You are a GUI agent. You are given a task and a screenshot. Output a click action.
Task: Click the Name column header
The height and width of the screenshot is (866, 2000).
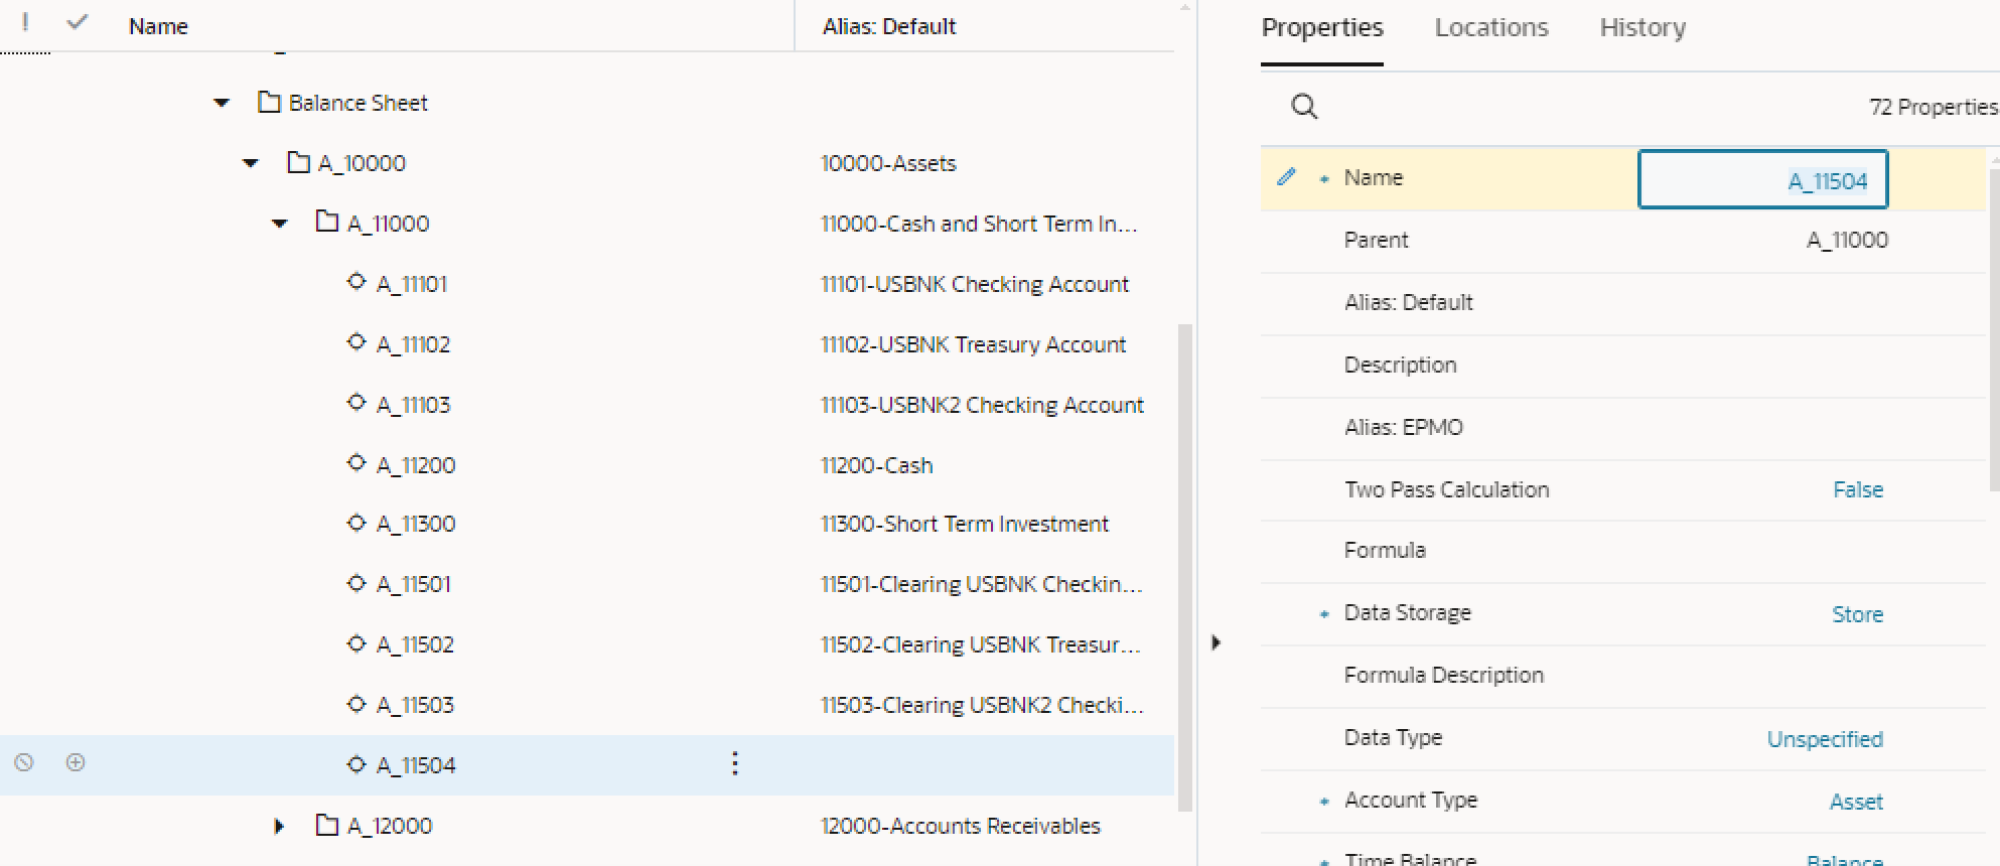pos(158,26)
